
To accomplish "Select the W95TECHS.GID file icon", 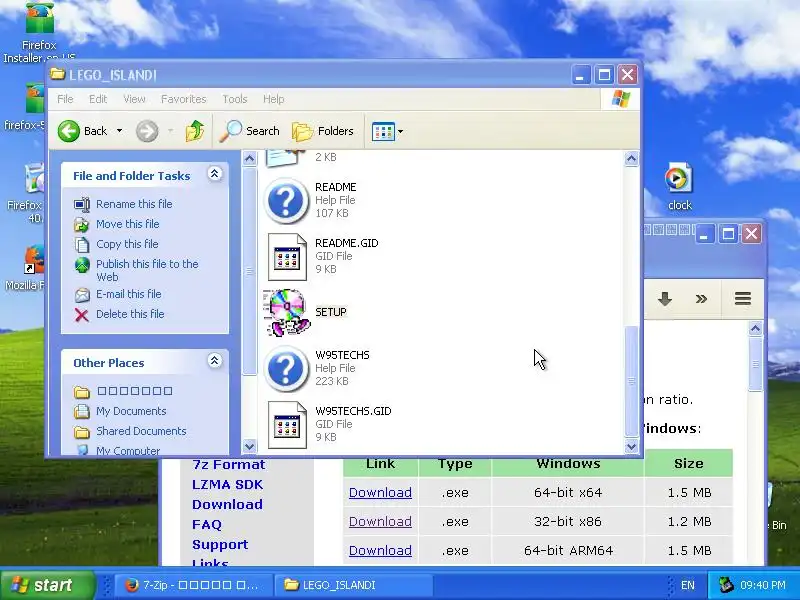I will (x=287, y=424).
